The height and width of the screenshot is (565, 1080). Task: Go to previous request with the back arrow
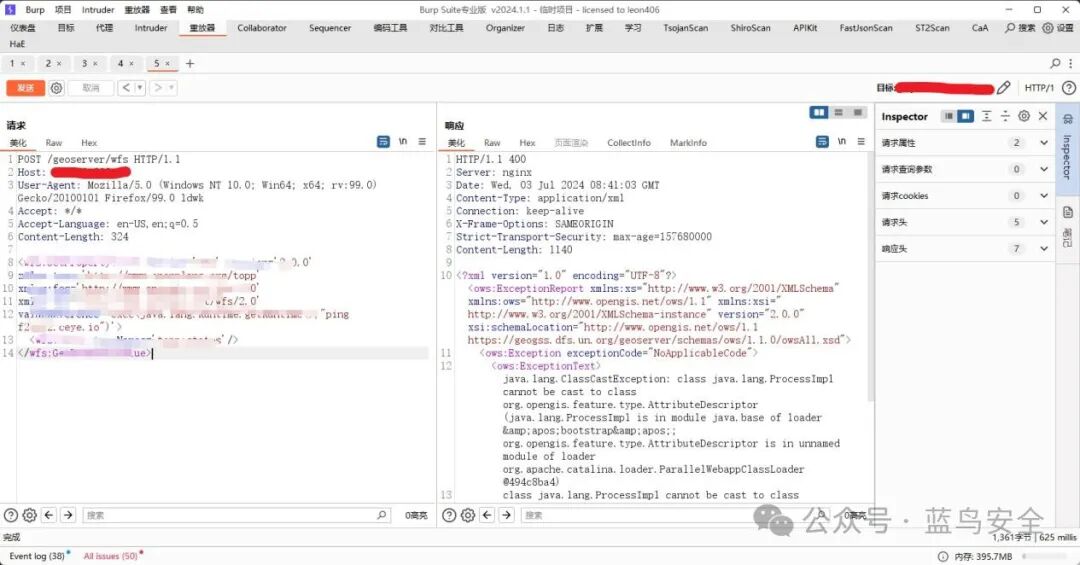[126, 88]
